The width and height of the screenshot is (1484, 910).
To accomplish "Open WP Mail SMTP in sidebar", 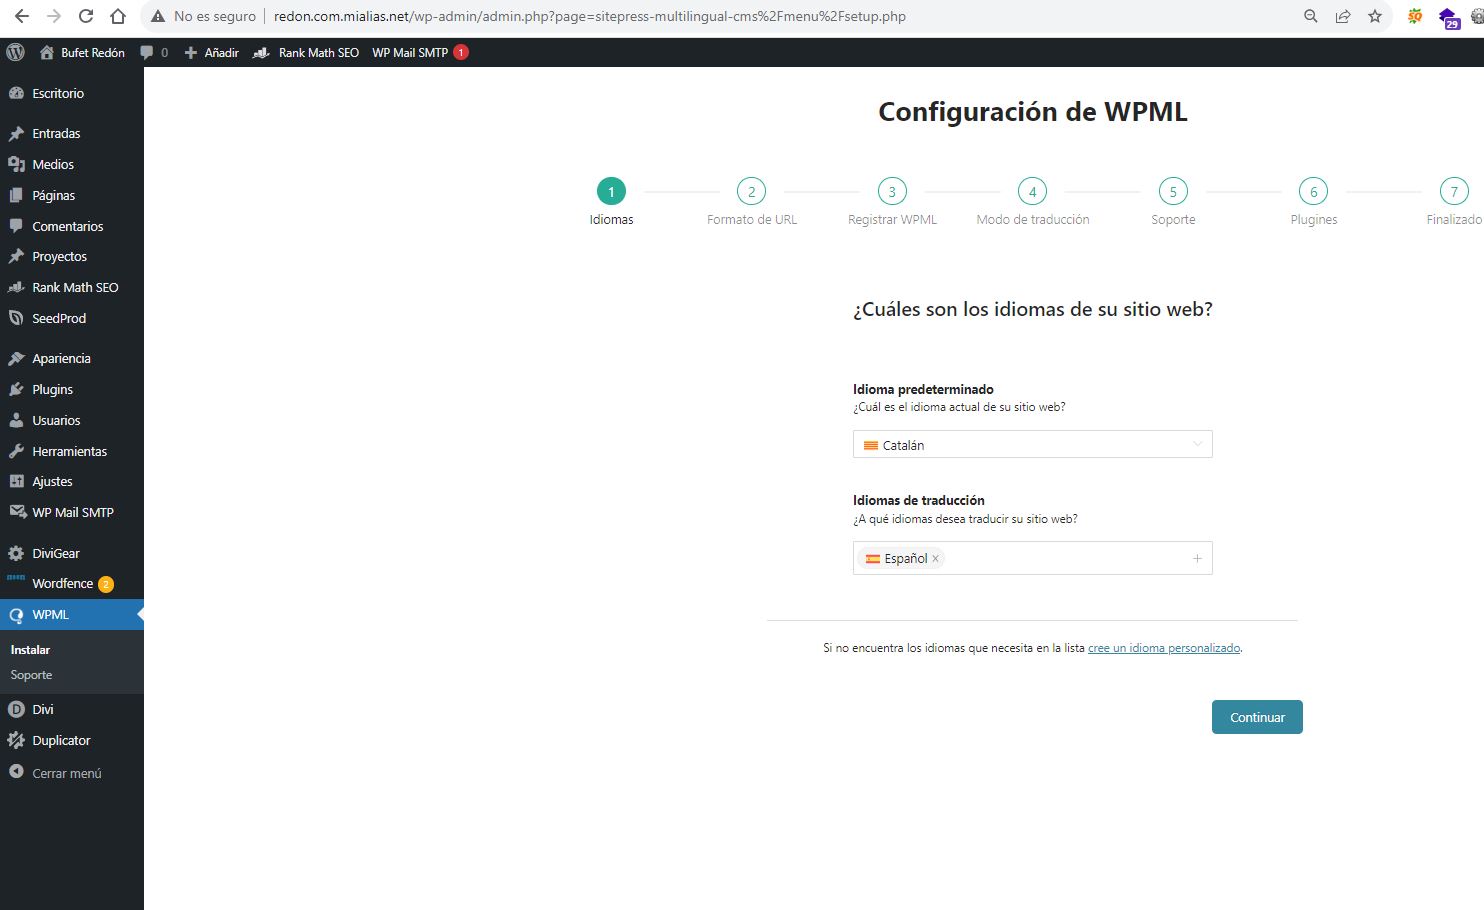I will coord(72,512).
